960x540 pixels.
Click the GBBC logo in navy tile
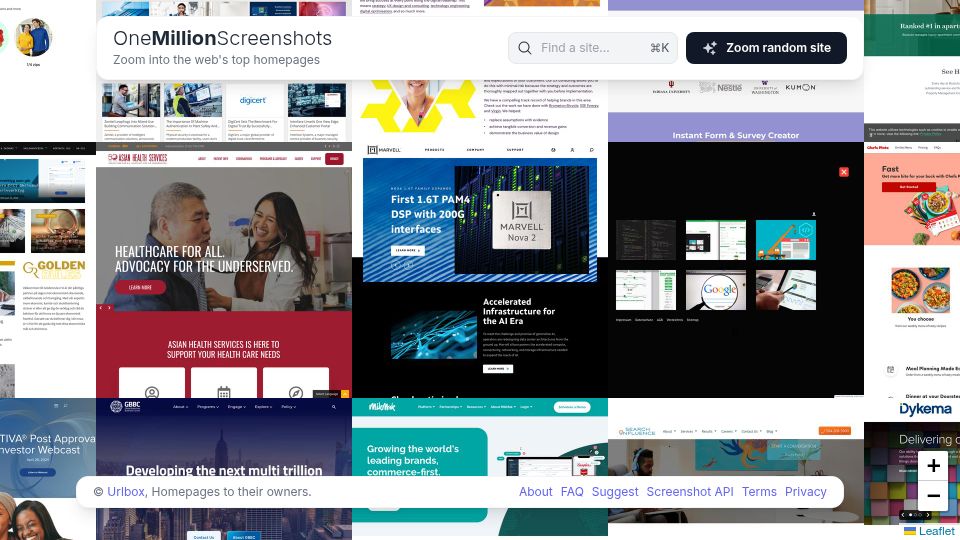(x=126, y=406)
